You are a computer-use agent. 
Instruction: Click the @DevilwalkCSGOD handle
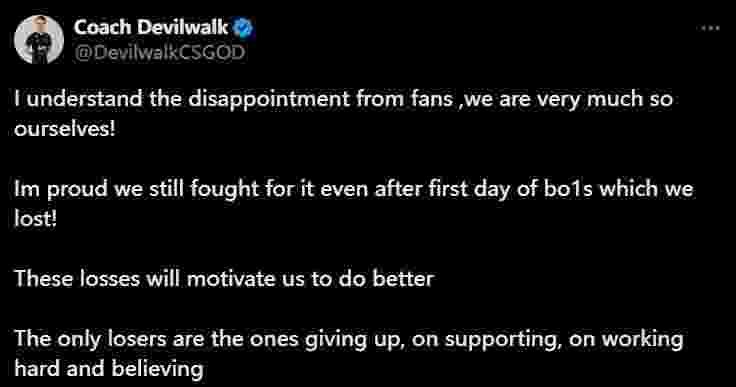[160, 52]
